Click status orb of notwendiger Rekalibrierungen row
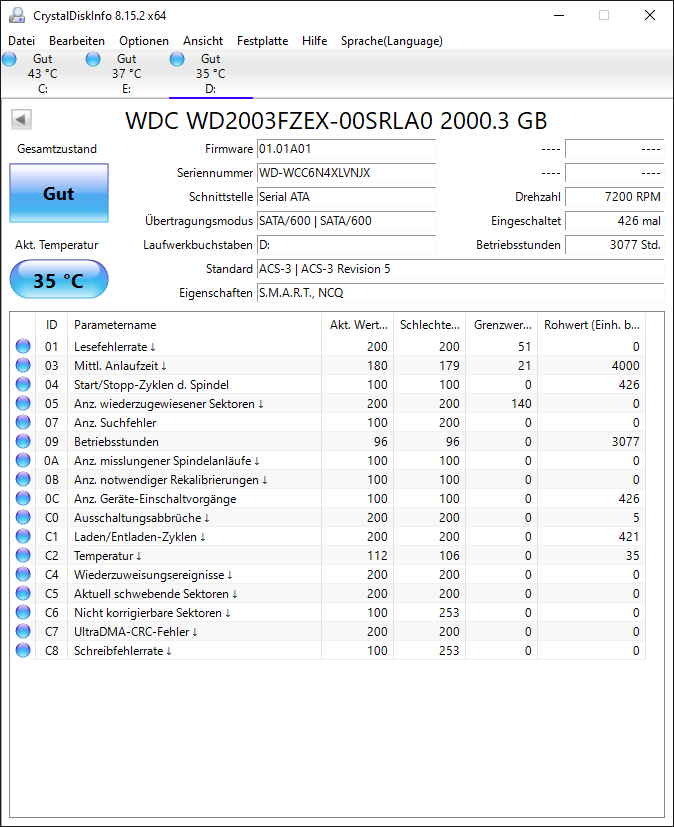 (23, 479)
